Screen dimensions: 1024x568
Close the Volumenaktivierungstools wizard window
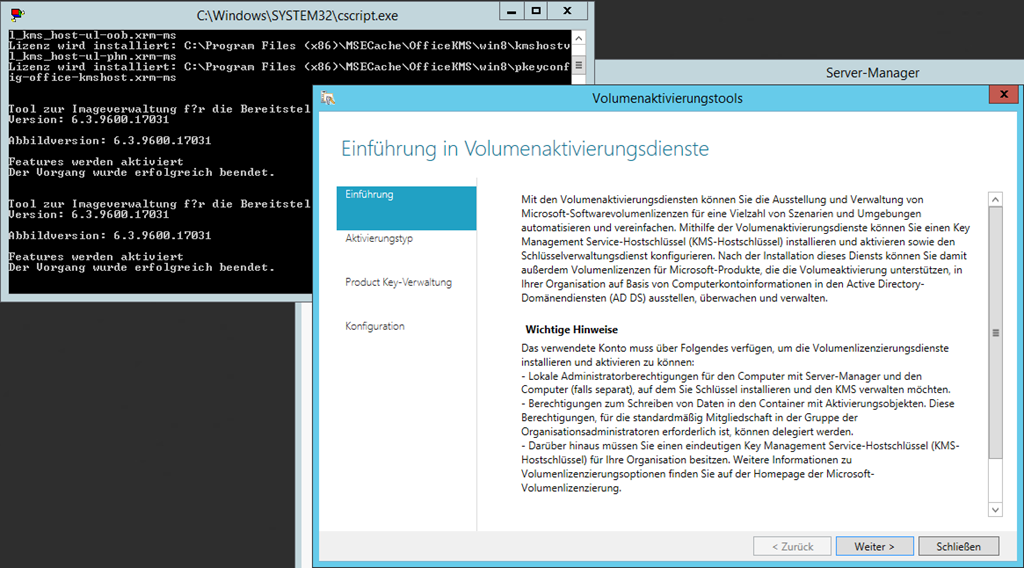(998, 96)
